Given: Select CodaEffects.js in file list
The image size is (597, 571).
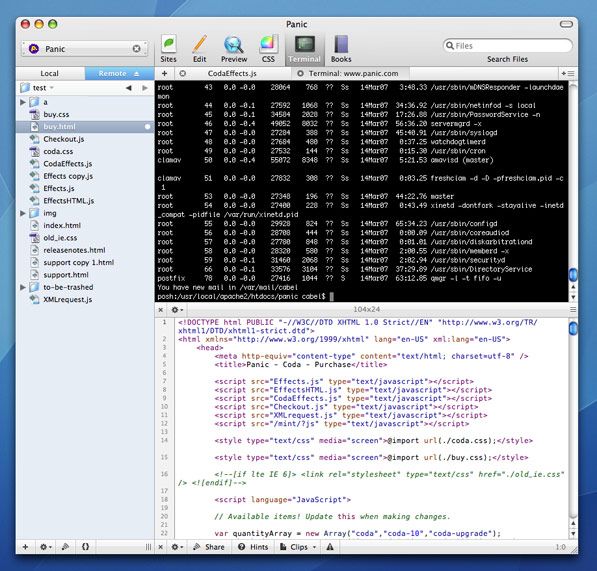Looking at the screenshot, I should [x=85, y=164].
